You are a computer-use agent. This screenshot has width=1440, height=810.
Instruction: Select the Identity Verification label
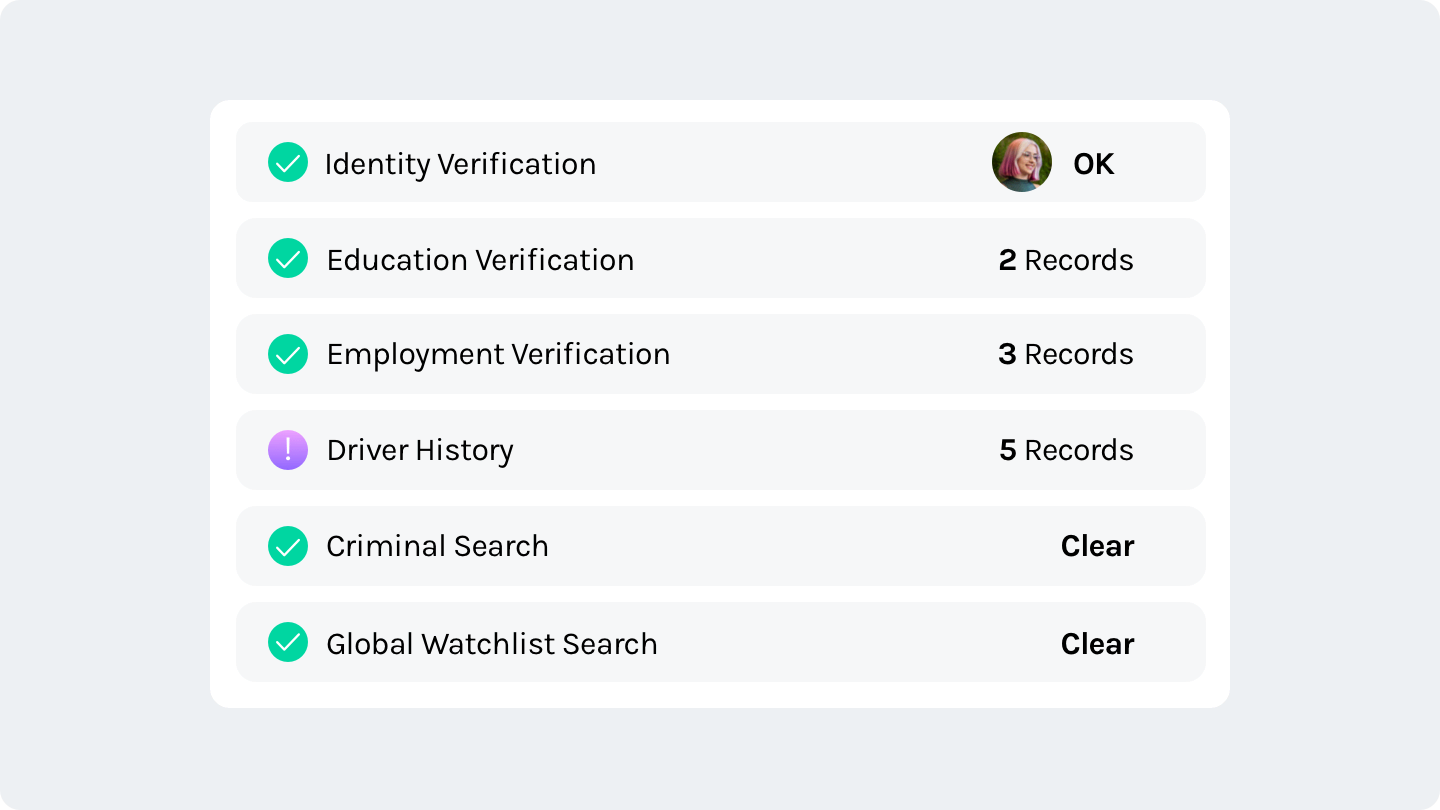tap(460, 164)
